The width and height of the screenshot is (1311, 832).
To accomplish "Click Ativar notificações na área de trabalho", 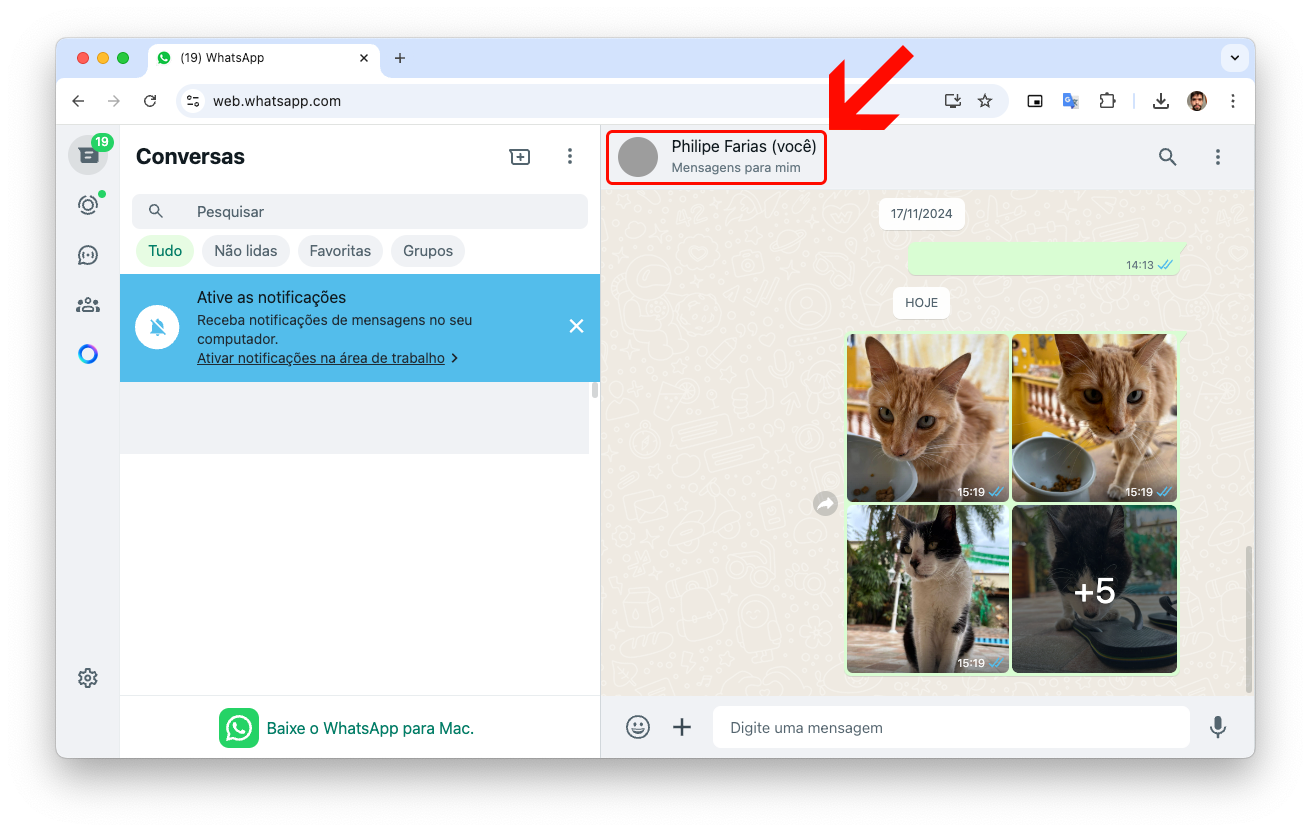I will [321, 358].
